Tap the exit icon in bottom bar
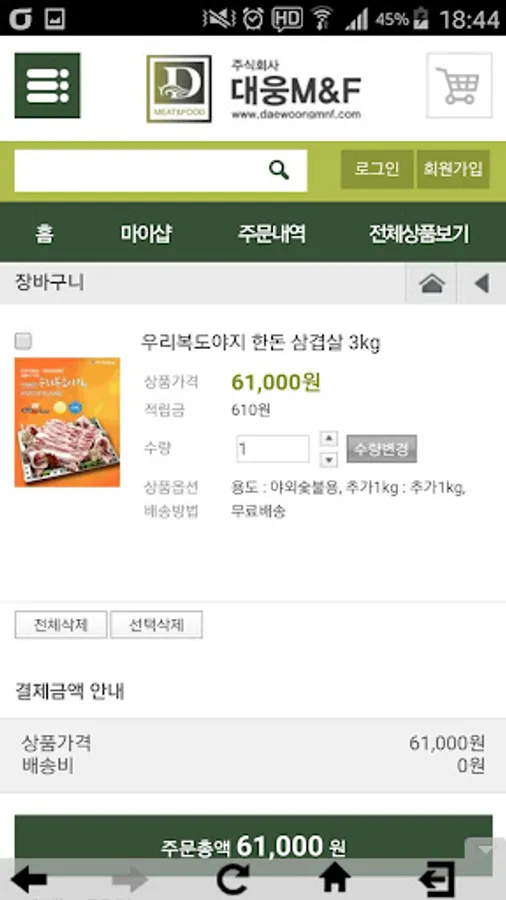 tap(437, 879)
